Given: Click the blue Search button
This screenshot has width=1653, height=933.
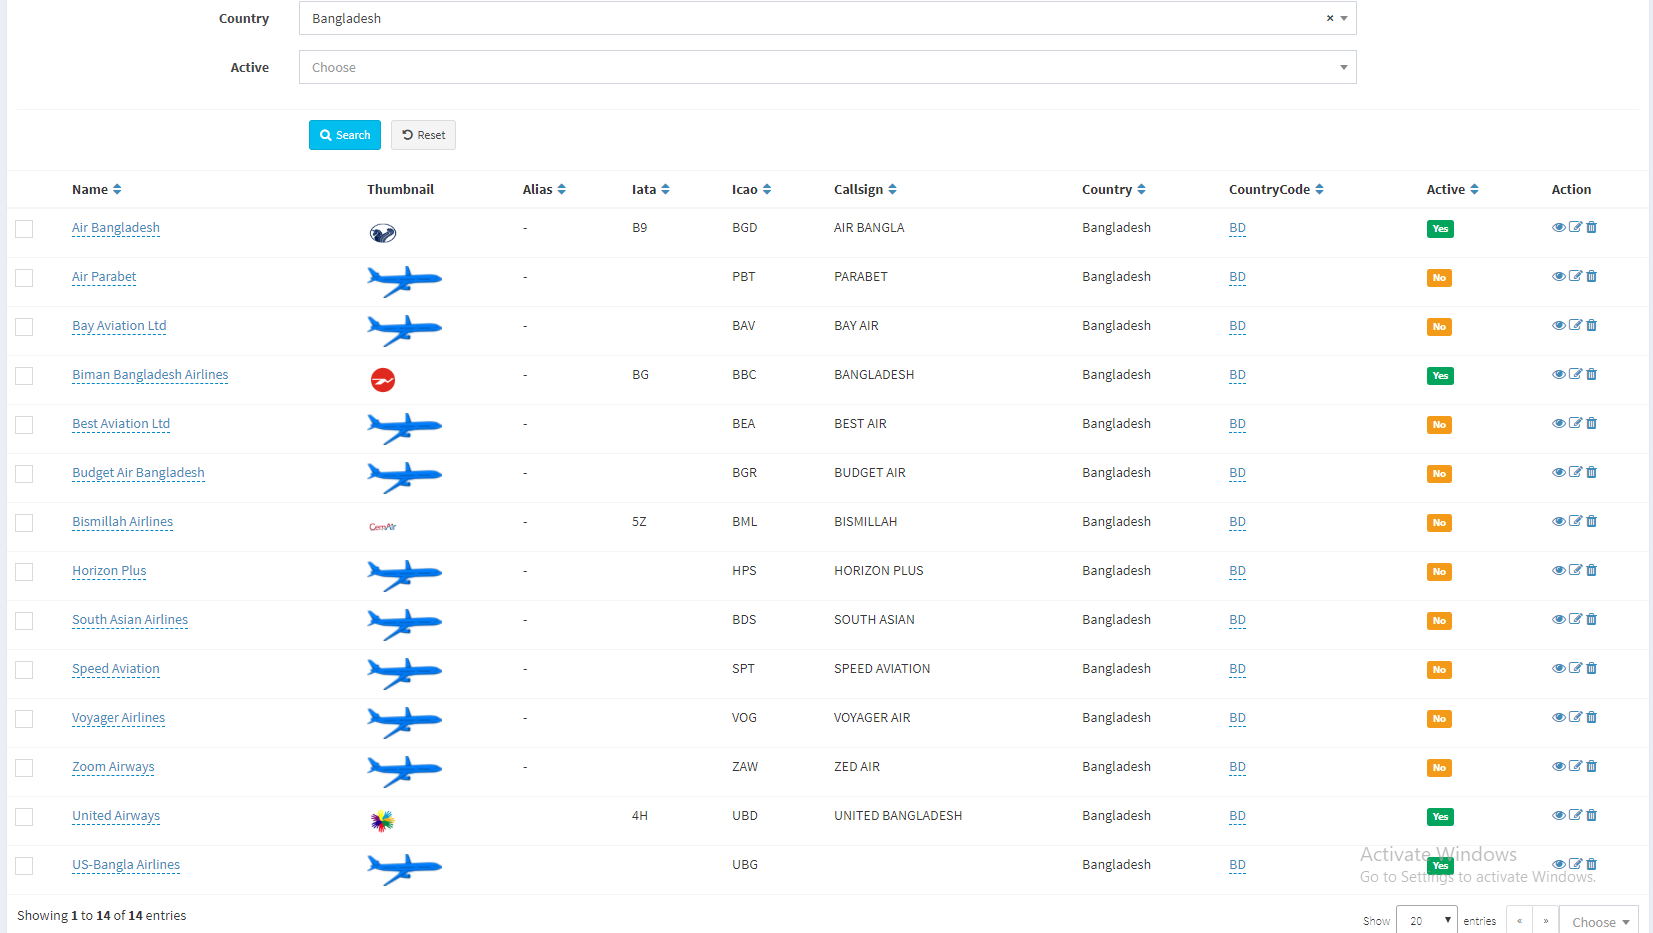Looking at the screenshot, I should pyautogui.click(x=345, y=135).
